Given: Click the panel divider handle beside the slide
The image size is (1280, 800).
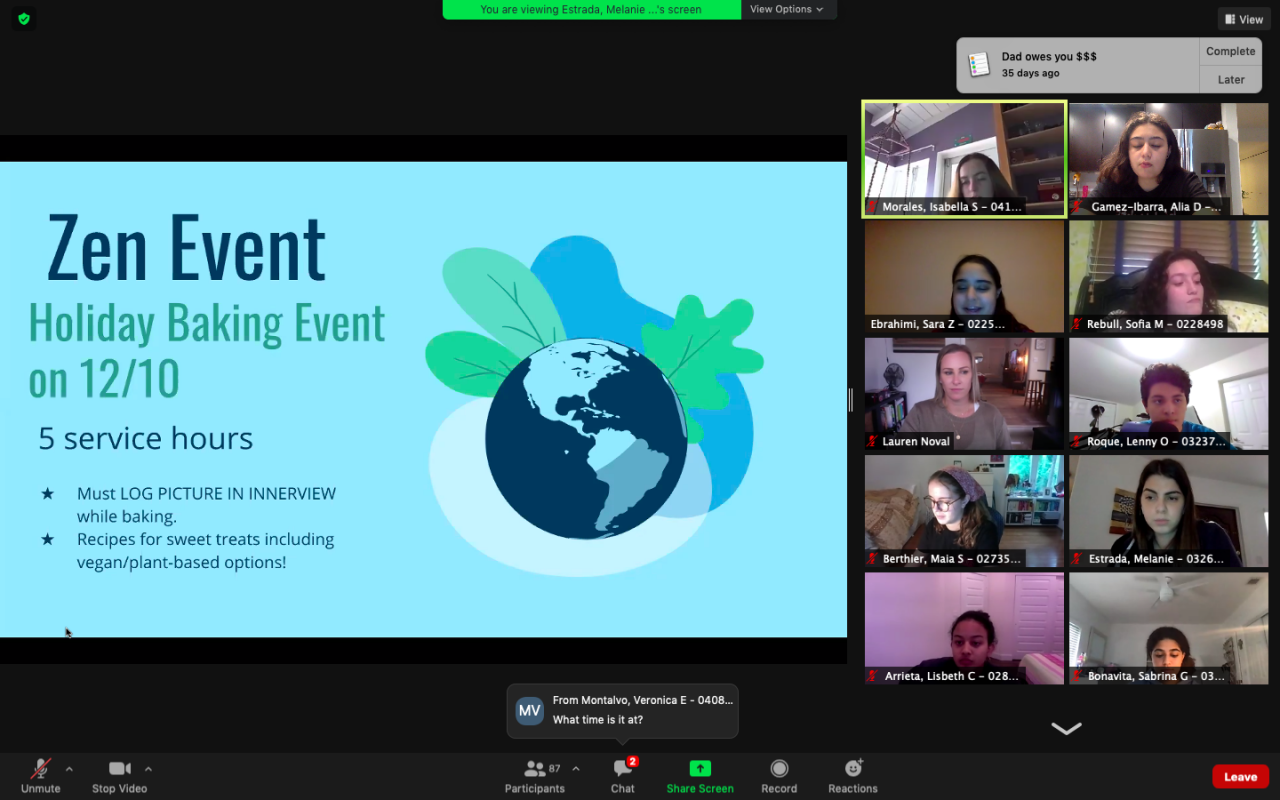Looking at the screenshot, I should (x=851, y=400).
